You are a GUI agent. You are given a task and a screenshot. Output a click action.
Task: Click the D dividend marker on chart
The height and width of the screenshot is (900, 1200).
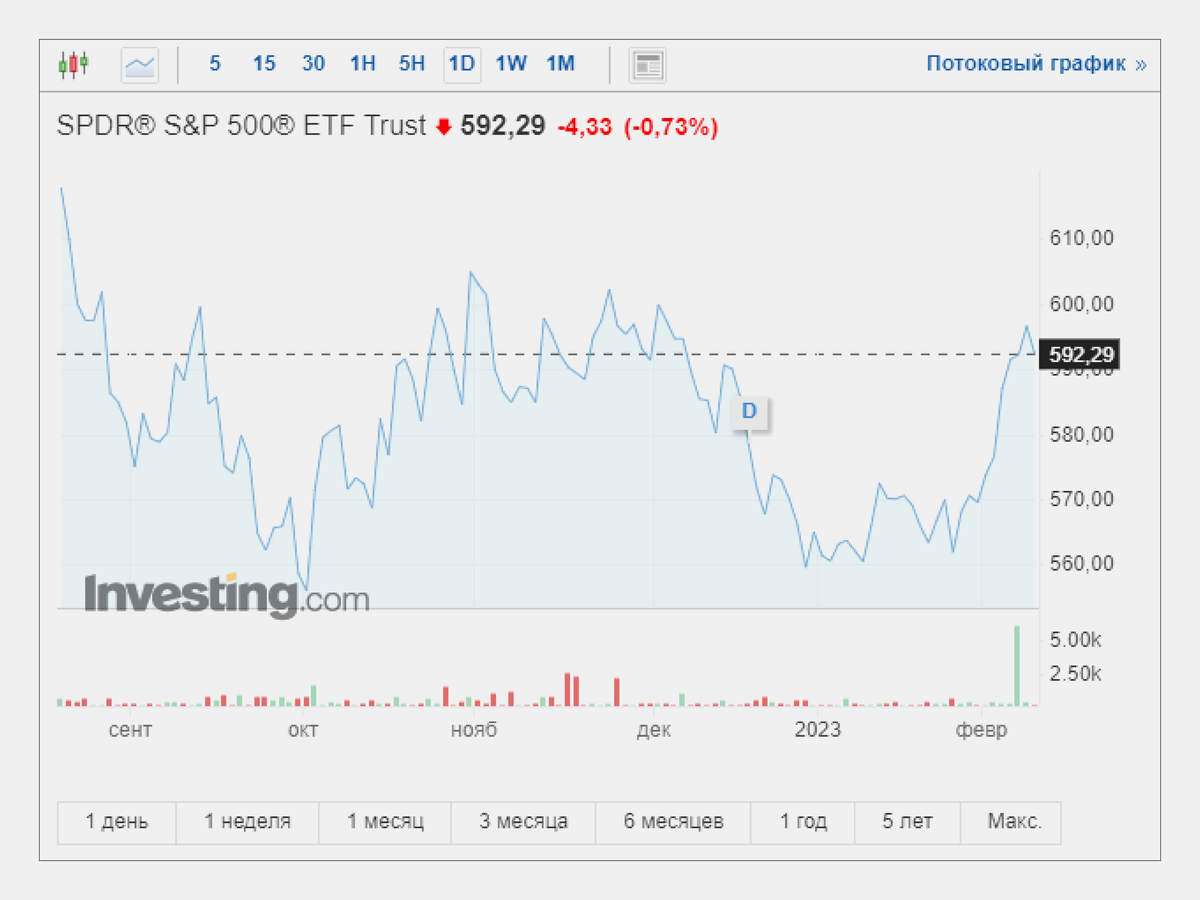point(750,412)
